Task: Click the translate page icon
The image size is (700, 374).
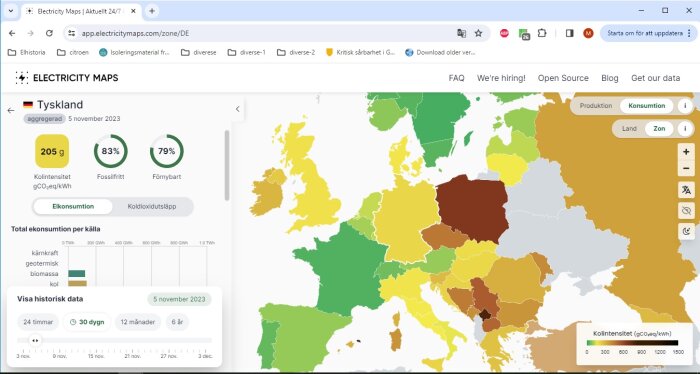Action: (461, 33)
